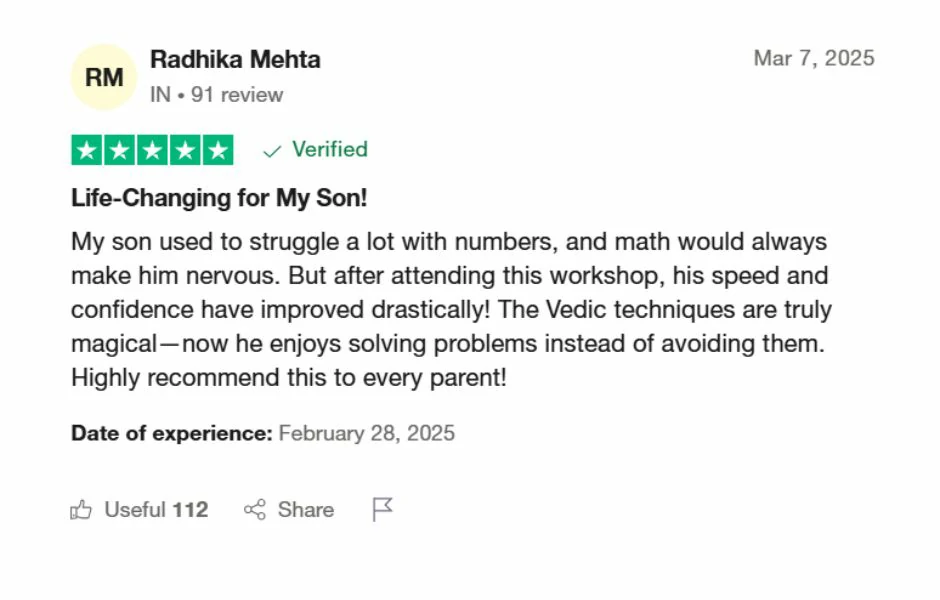Click the thumbs-up Useful icon
The image size is (940, 600).
pyautogui.click(x=81, y=510)
